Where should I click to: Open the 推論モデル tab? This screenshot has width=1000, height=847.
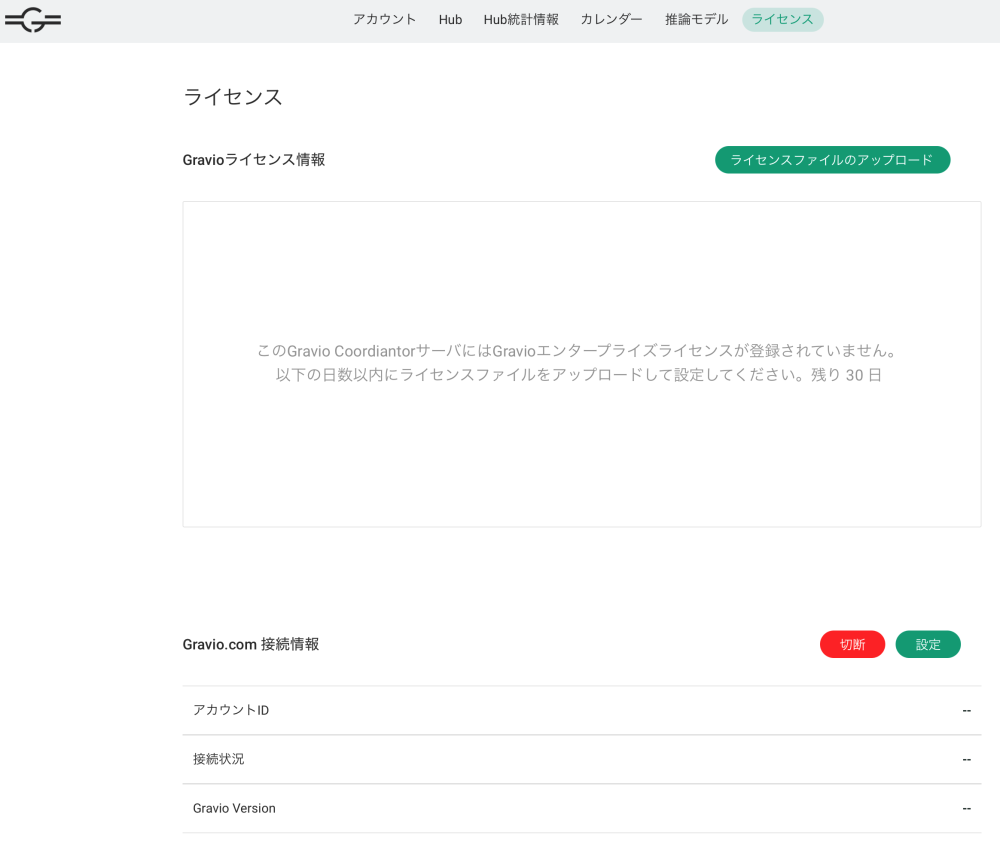(x=696, y=20)
